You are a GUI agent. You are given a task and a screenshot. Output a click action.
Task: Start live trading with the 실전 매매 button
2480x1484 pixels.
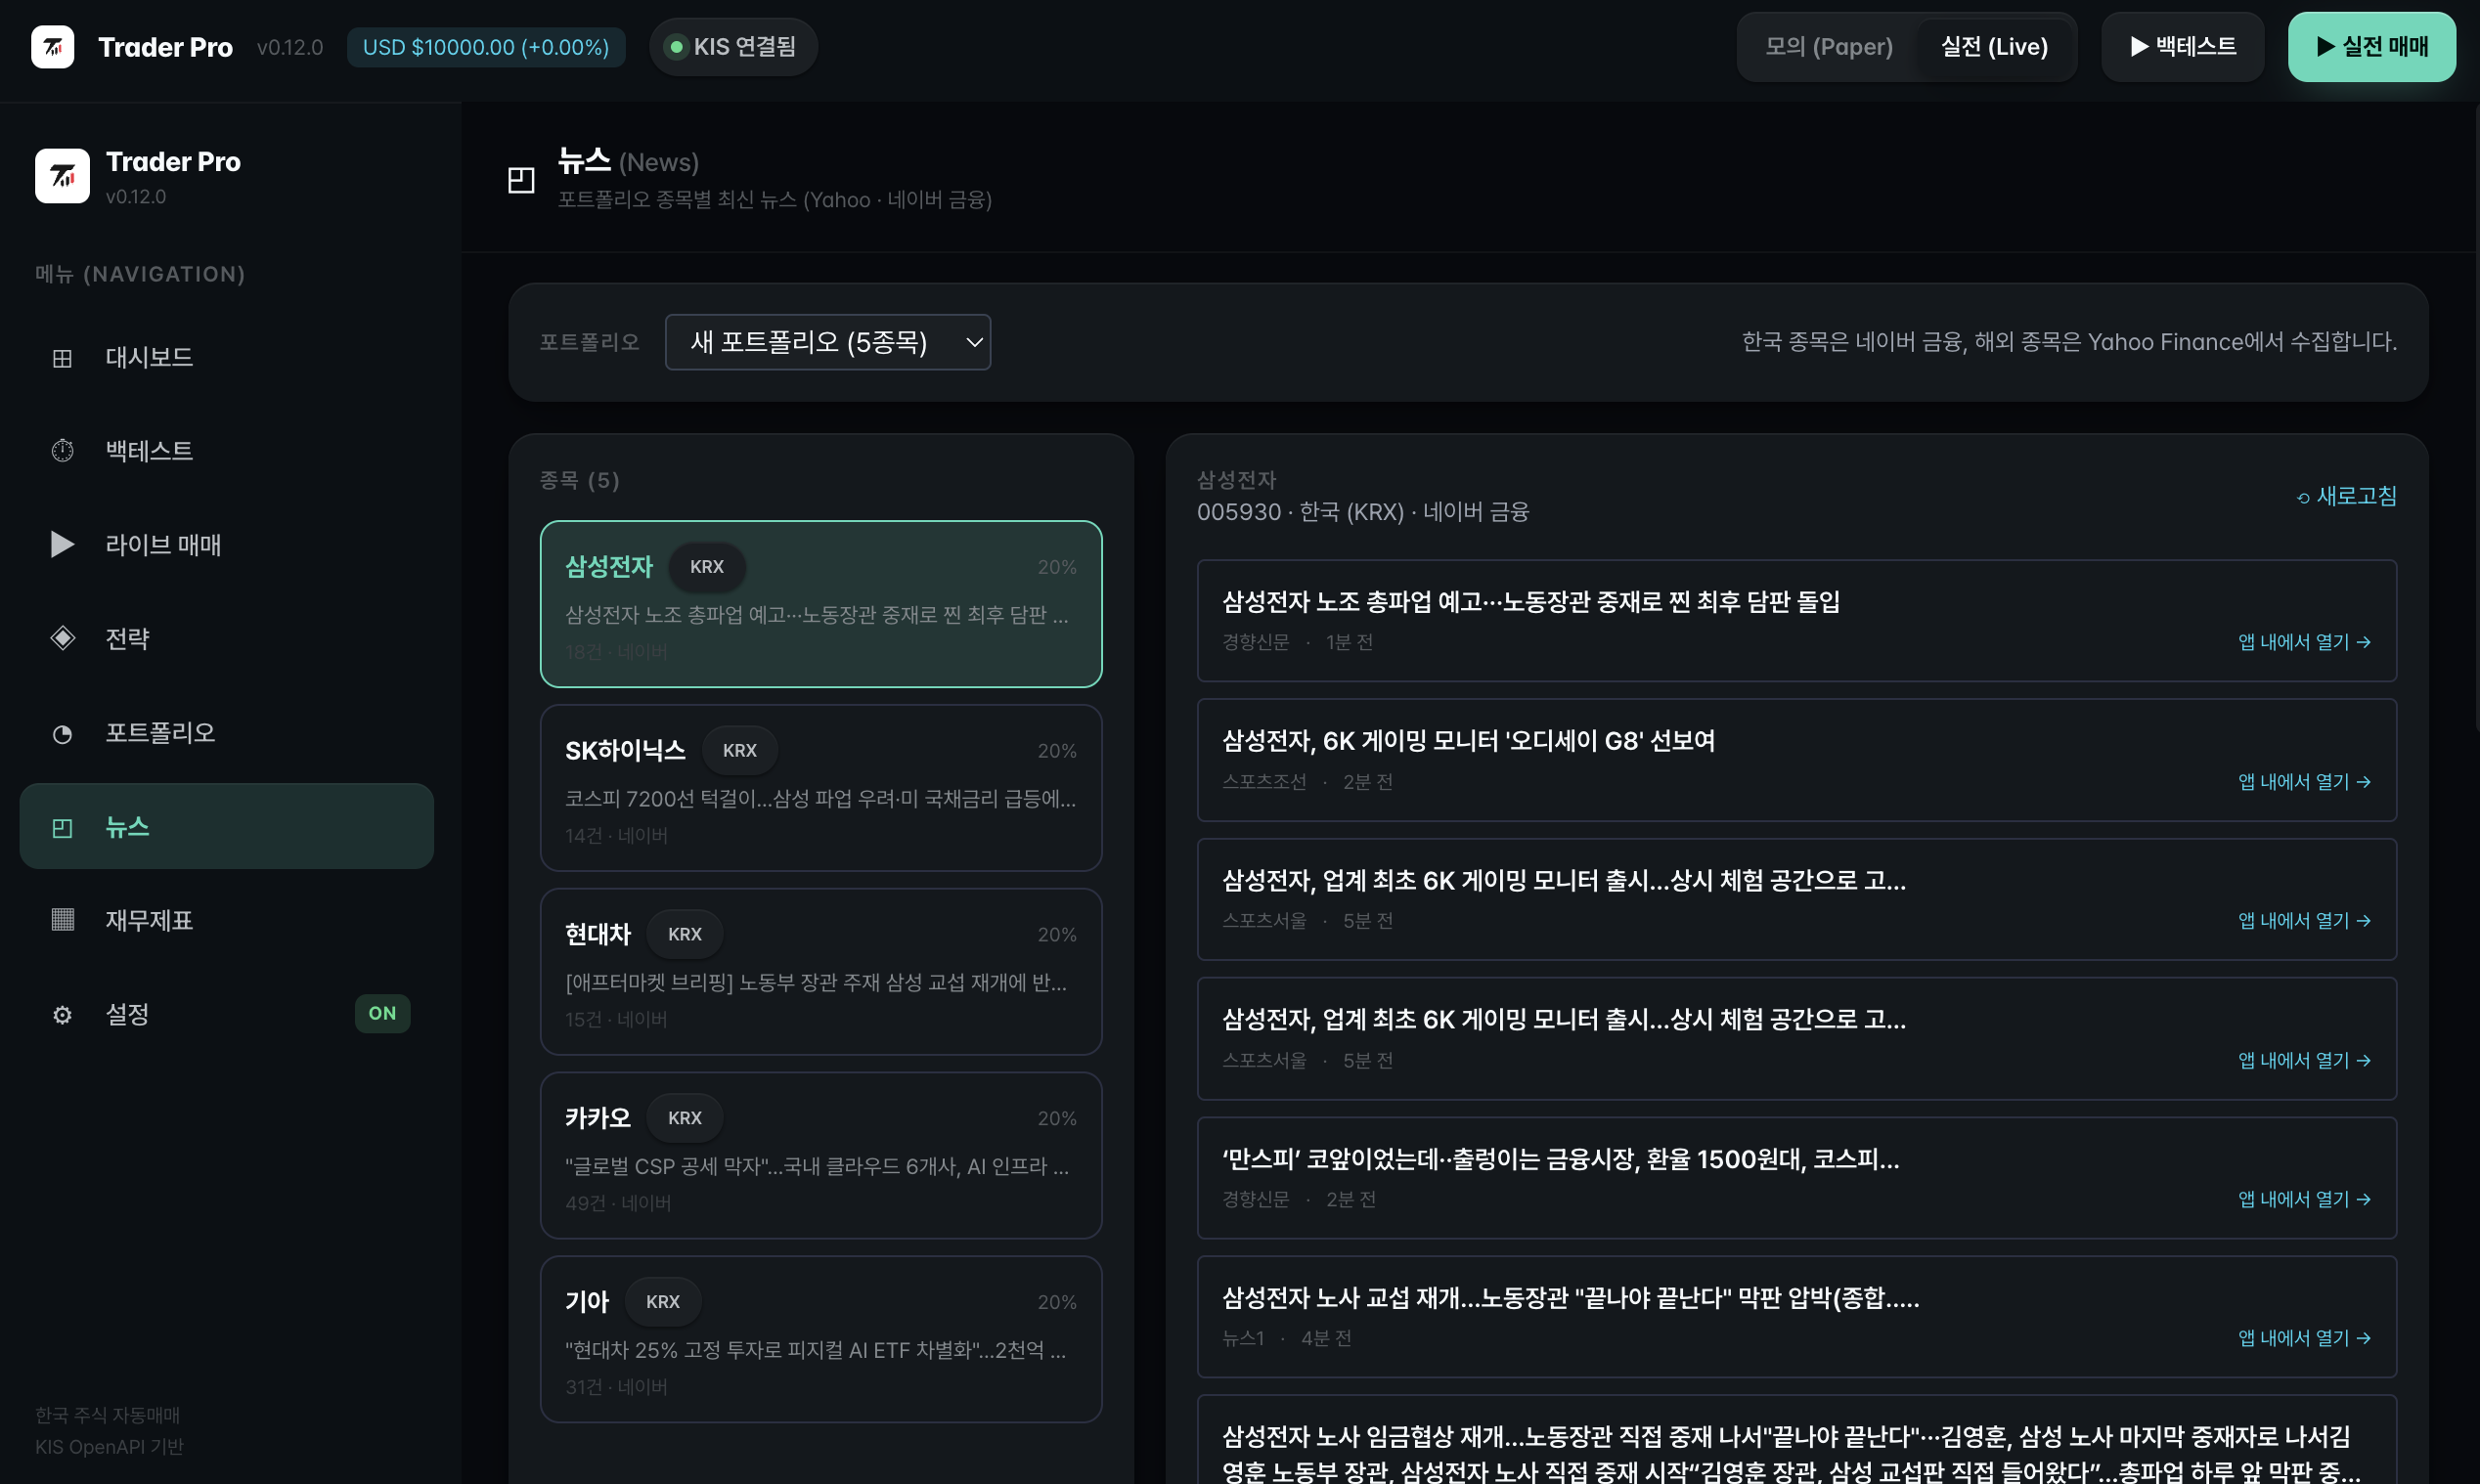pyautogui.click(x=2371, y=47)
